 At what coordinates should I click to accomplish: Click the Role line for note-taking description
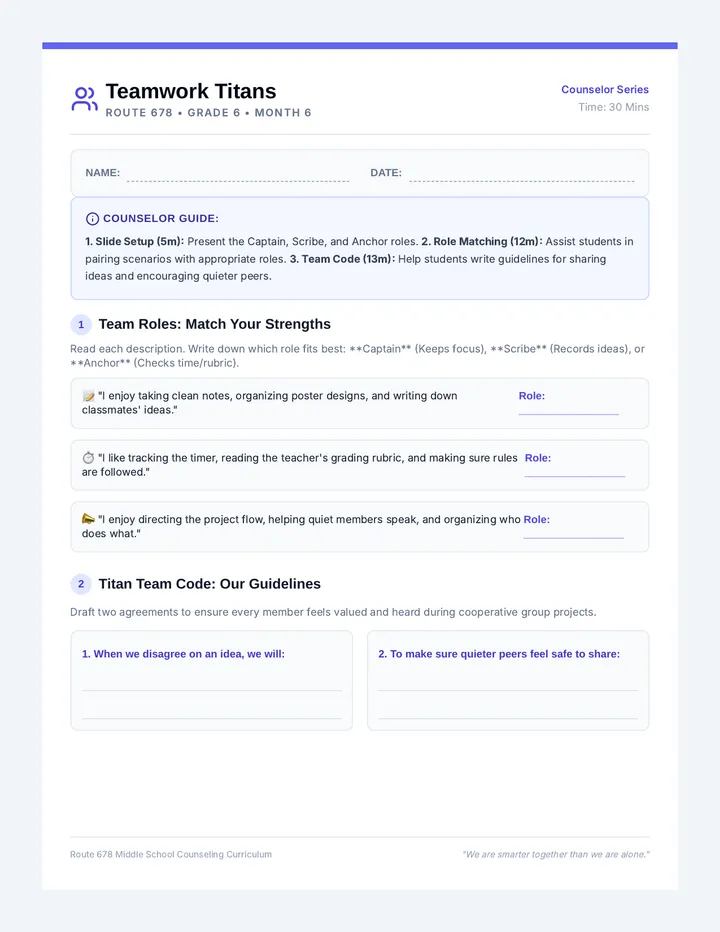point(568,414)
